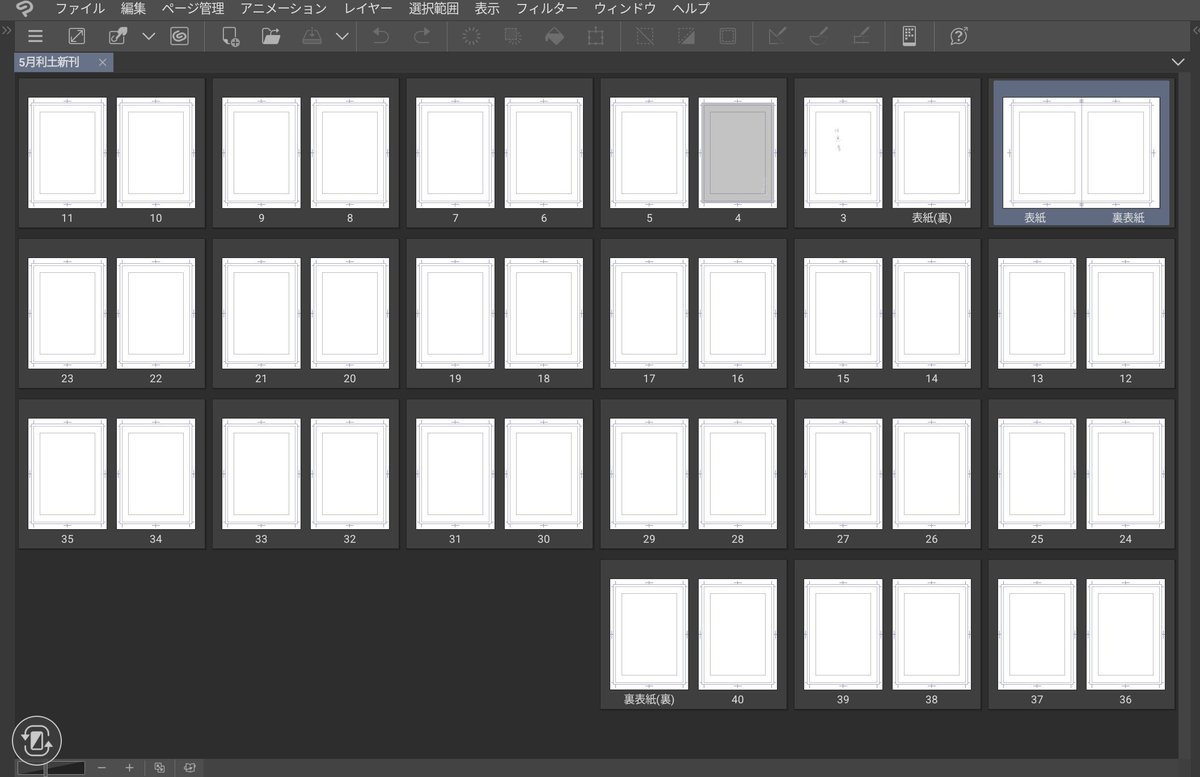Open the hamburger menu in the command bar
1200x777 pixels.
tap(35, 36)
